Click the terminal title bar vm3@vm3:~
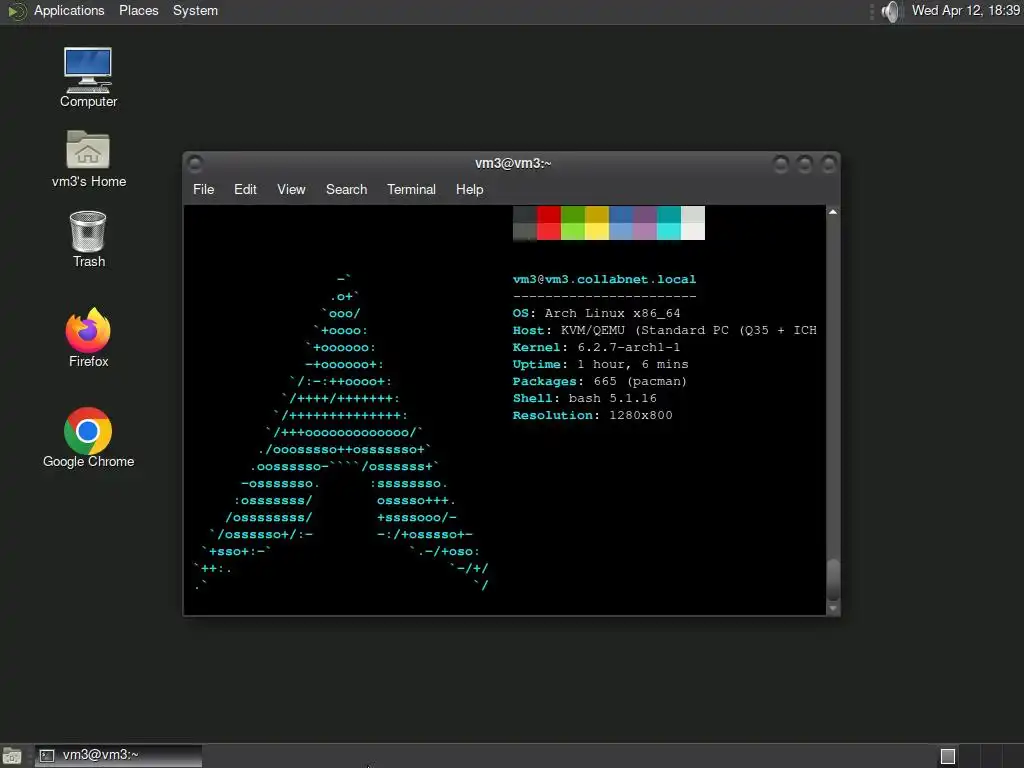 tap(513, 163)
